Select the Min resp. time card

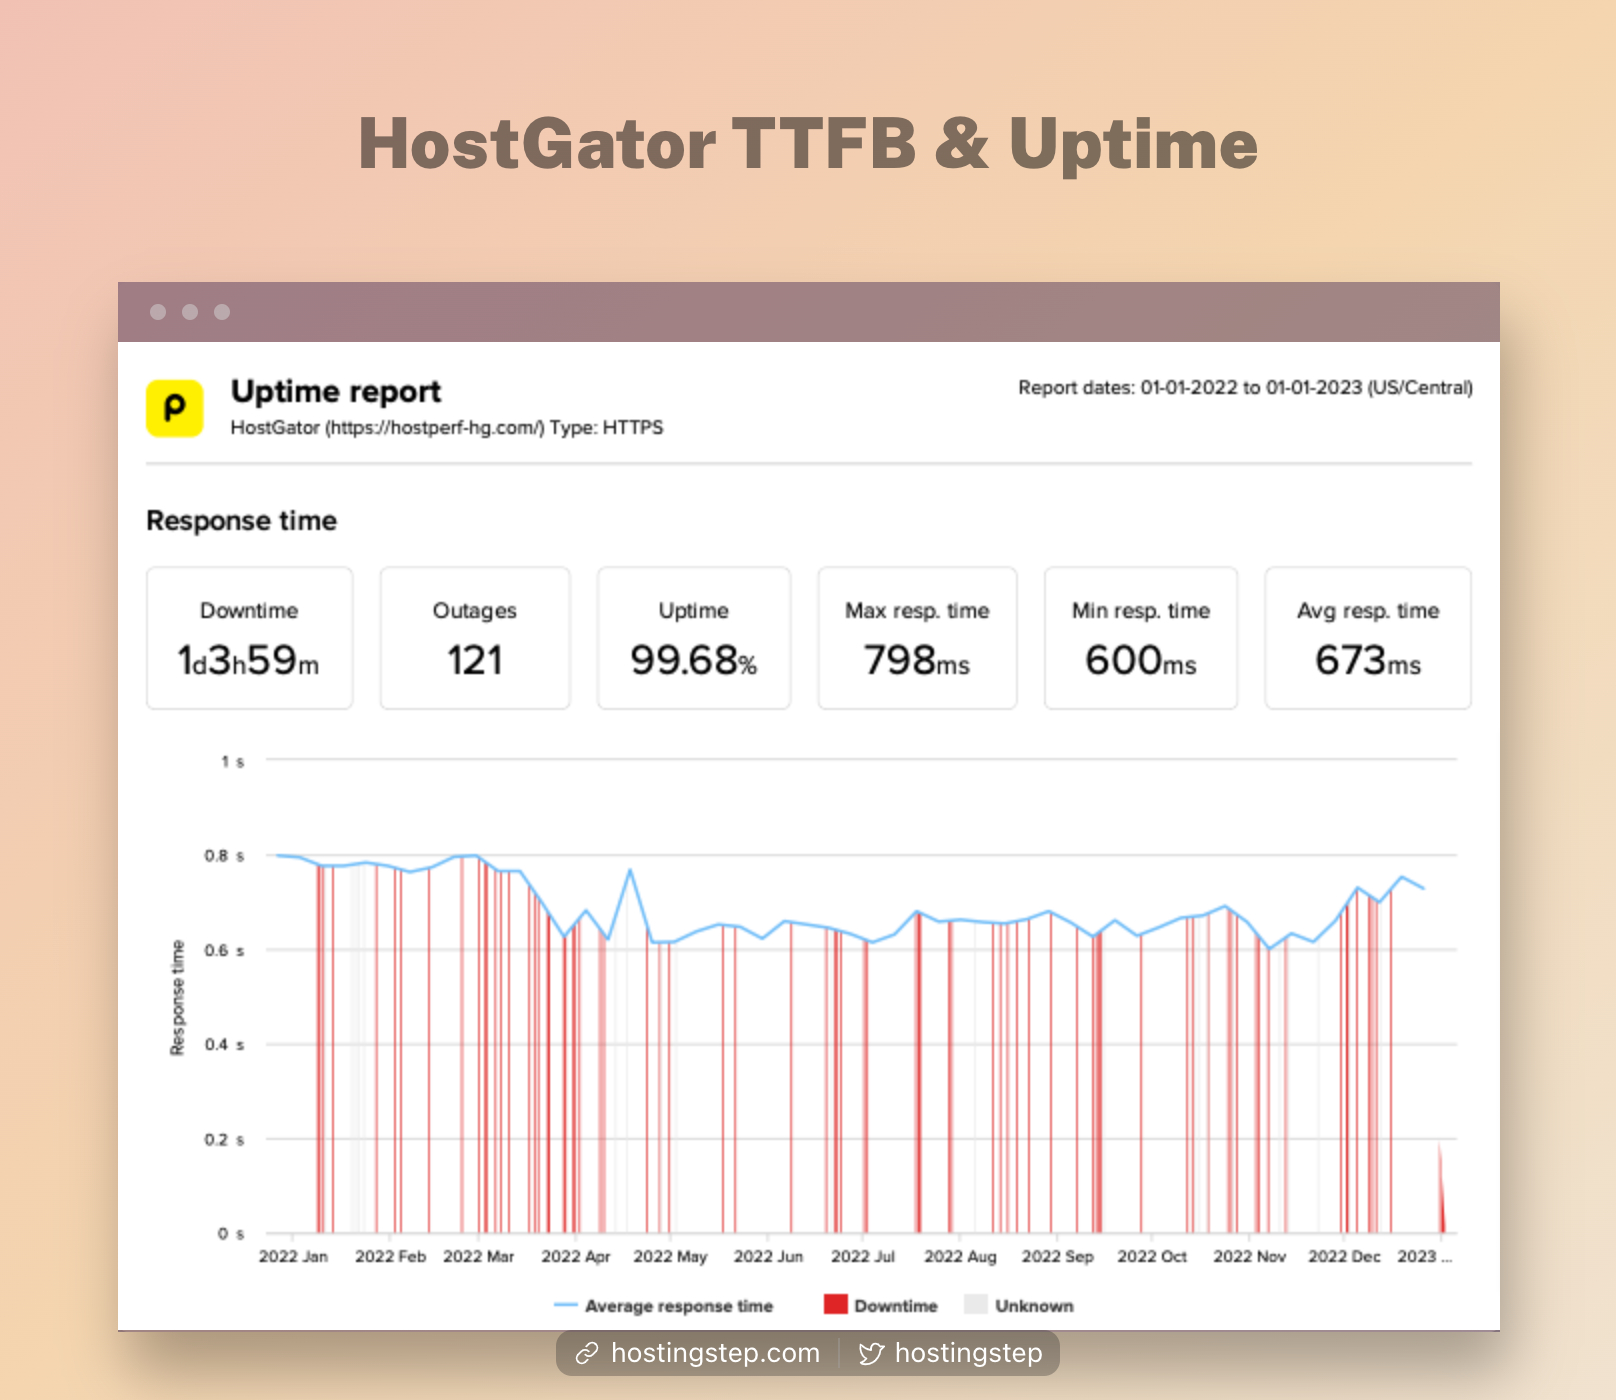point(1141,638)
